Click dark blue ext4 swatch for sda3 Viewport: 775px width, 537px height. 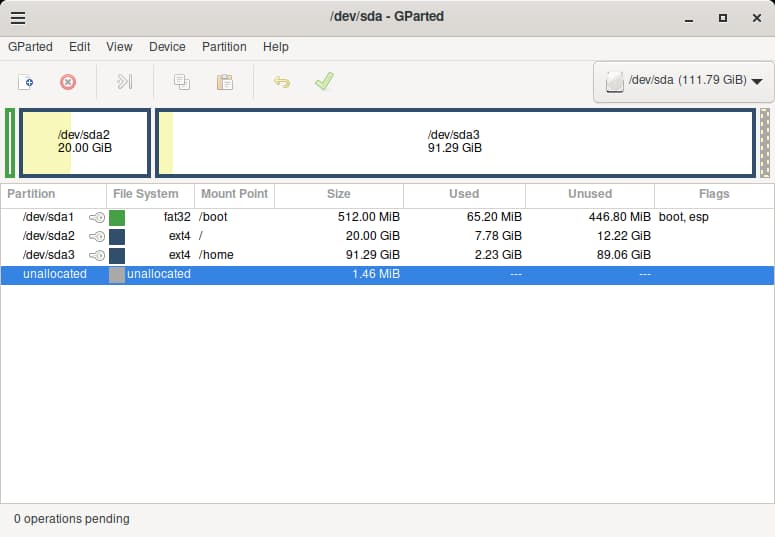117,256
